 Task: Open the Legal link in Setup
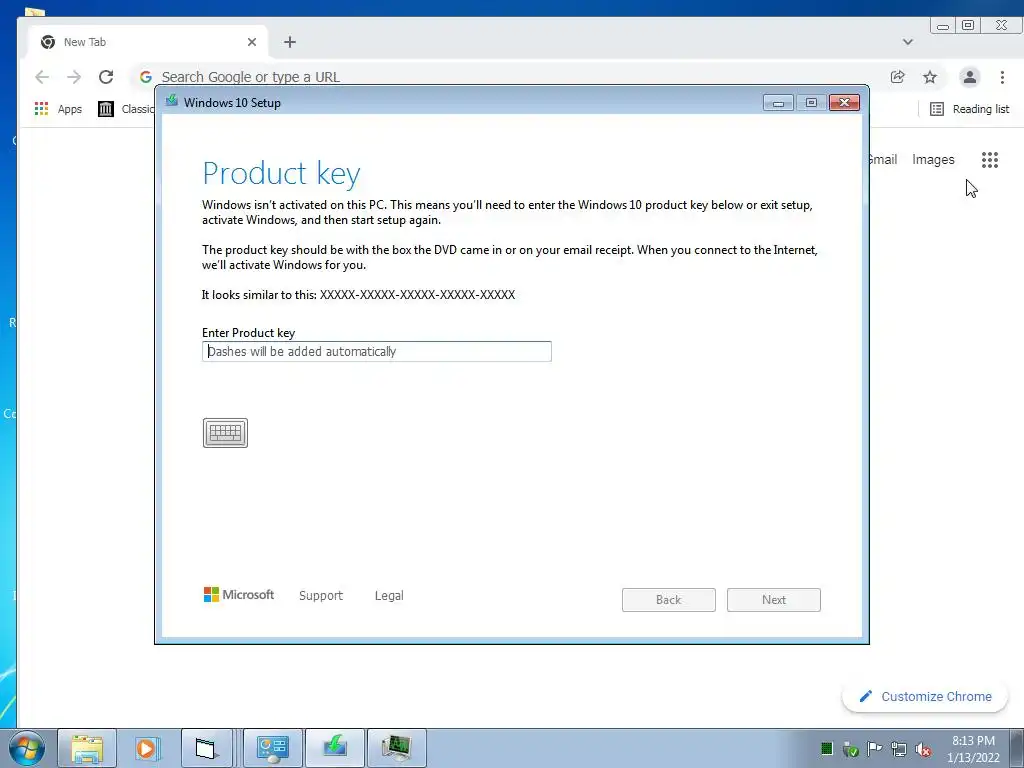(x=389, y=595)
